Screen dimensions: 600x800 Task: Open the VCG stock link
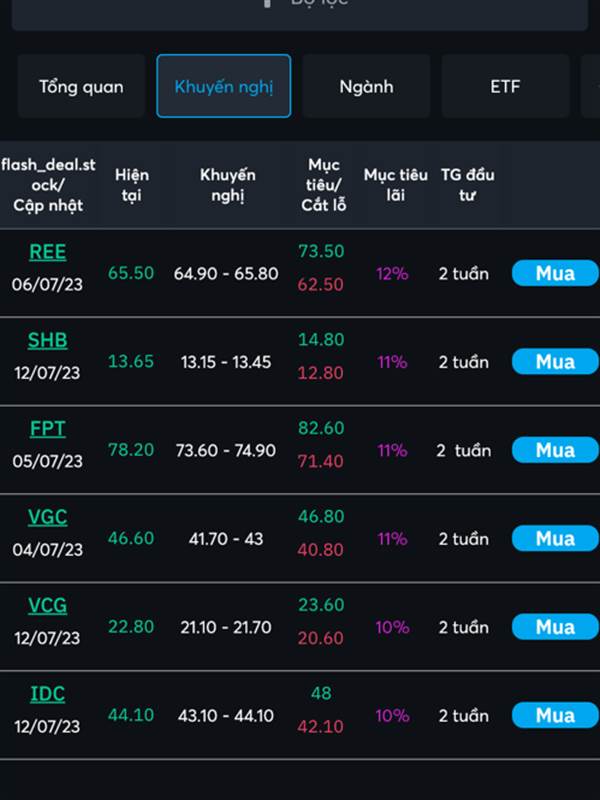(x=47, y=605)
